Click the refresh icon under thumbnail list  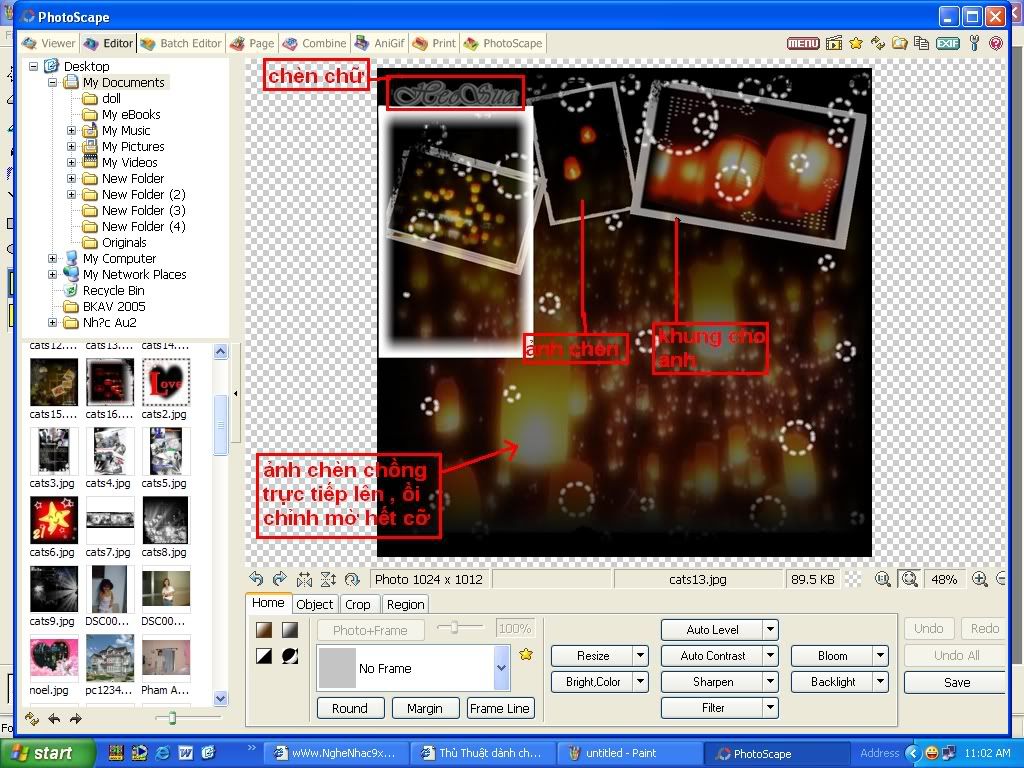coord(31,718)
